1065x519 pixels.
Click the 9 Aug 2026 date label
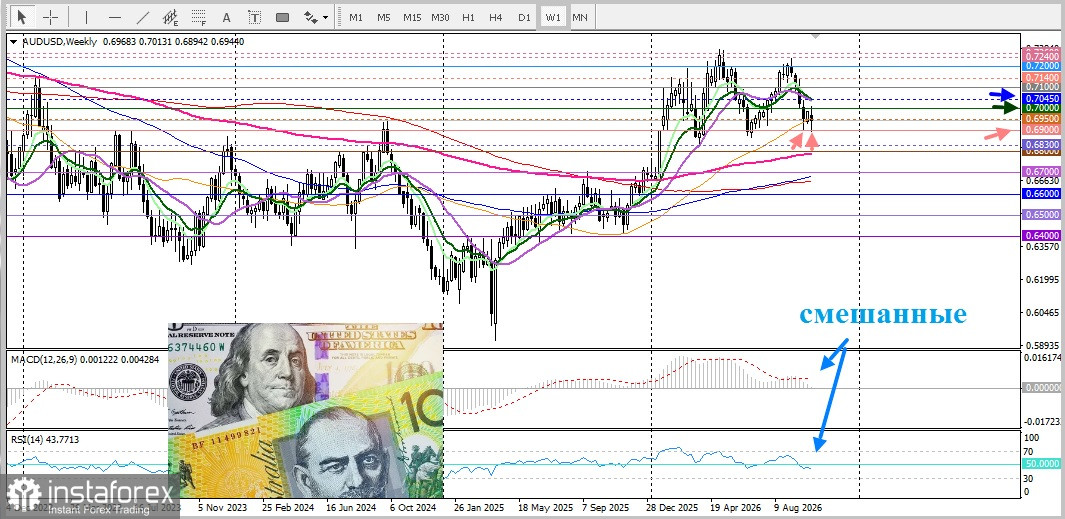799,507
